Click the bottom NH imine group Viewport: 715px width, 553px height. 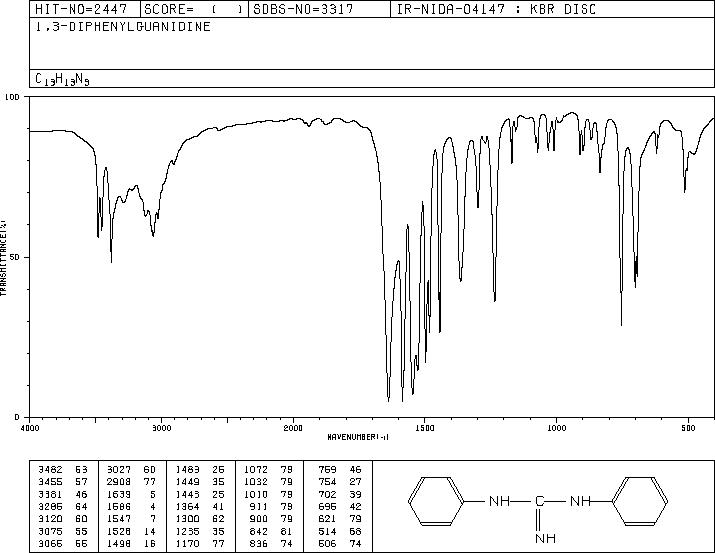[x=545, y=538]
